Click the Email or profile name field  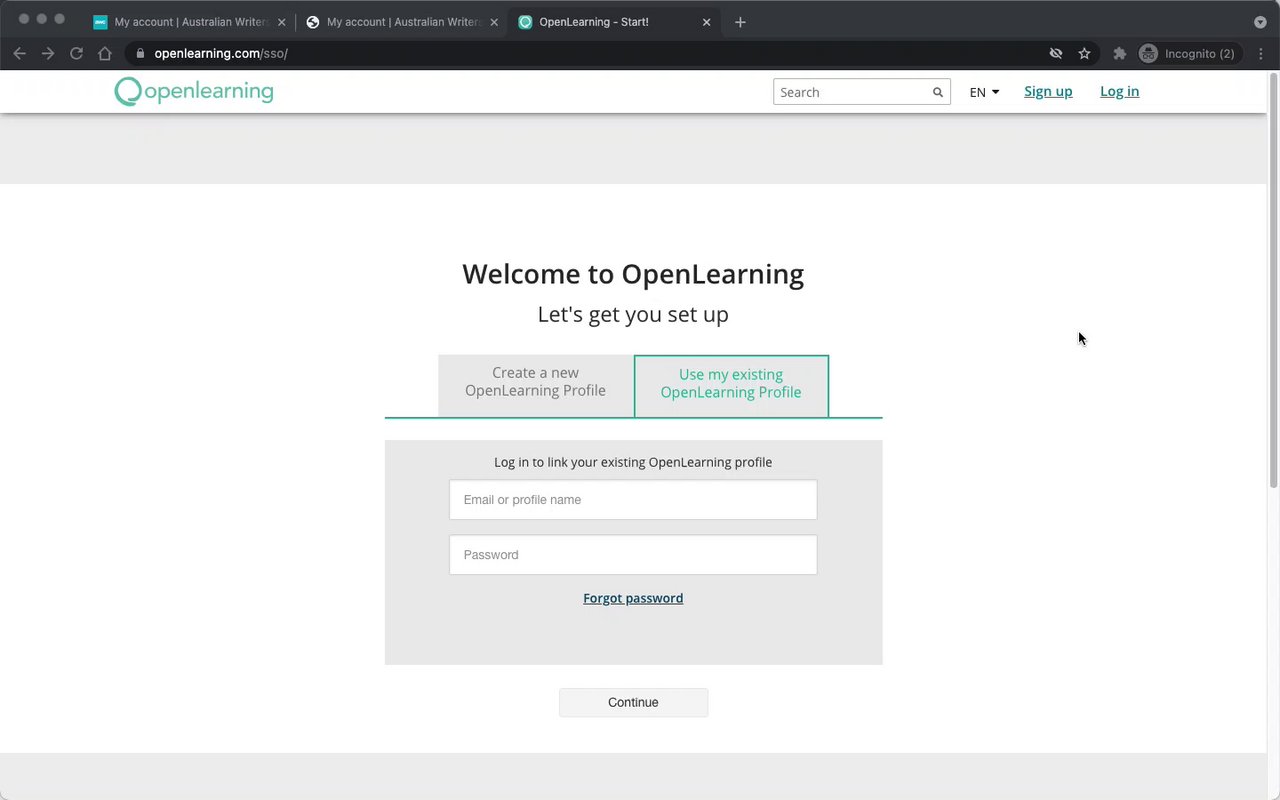(633, 500)
